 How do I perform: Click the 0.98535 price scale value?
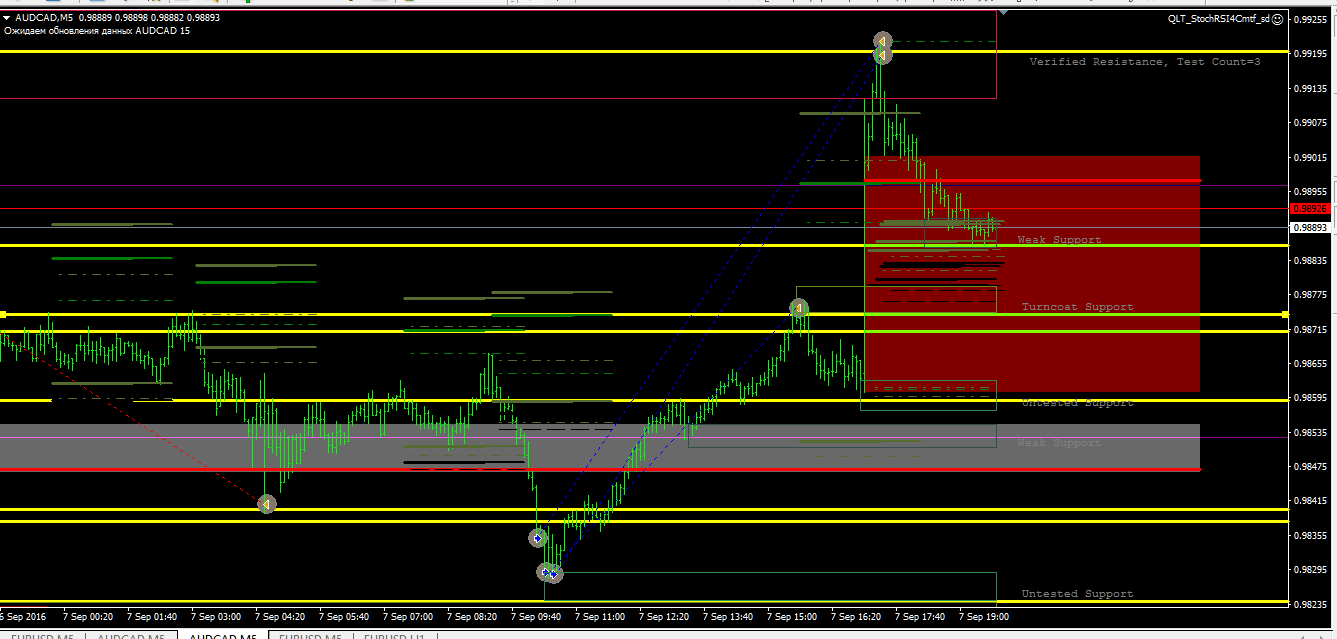tap(1311, 434)
